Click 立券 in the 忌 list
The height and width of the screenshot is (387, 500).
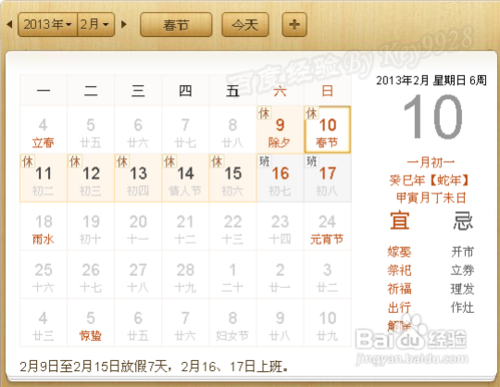(463, 270)
